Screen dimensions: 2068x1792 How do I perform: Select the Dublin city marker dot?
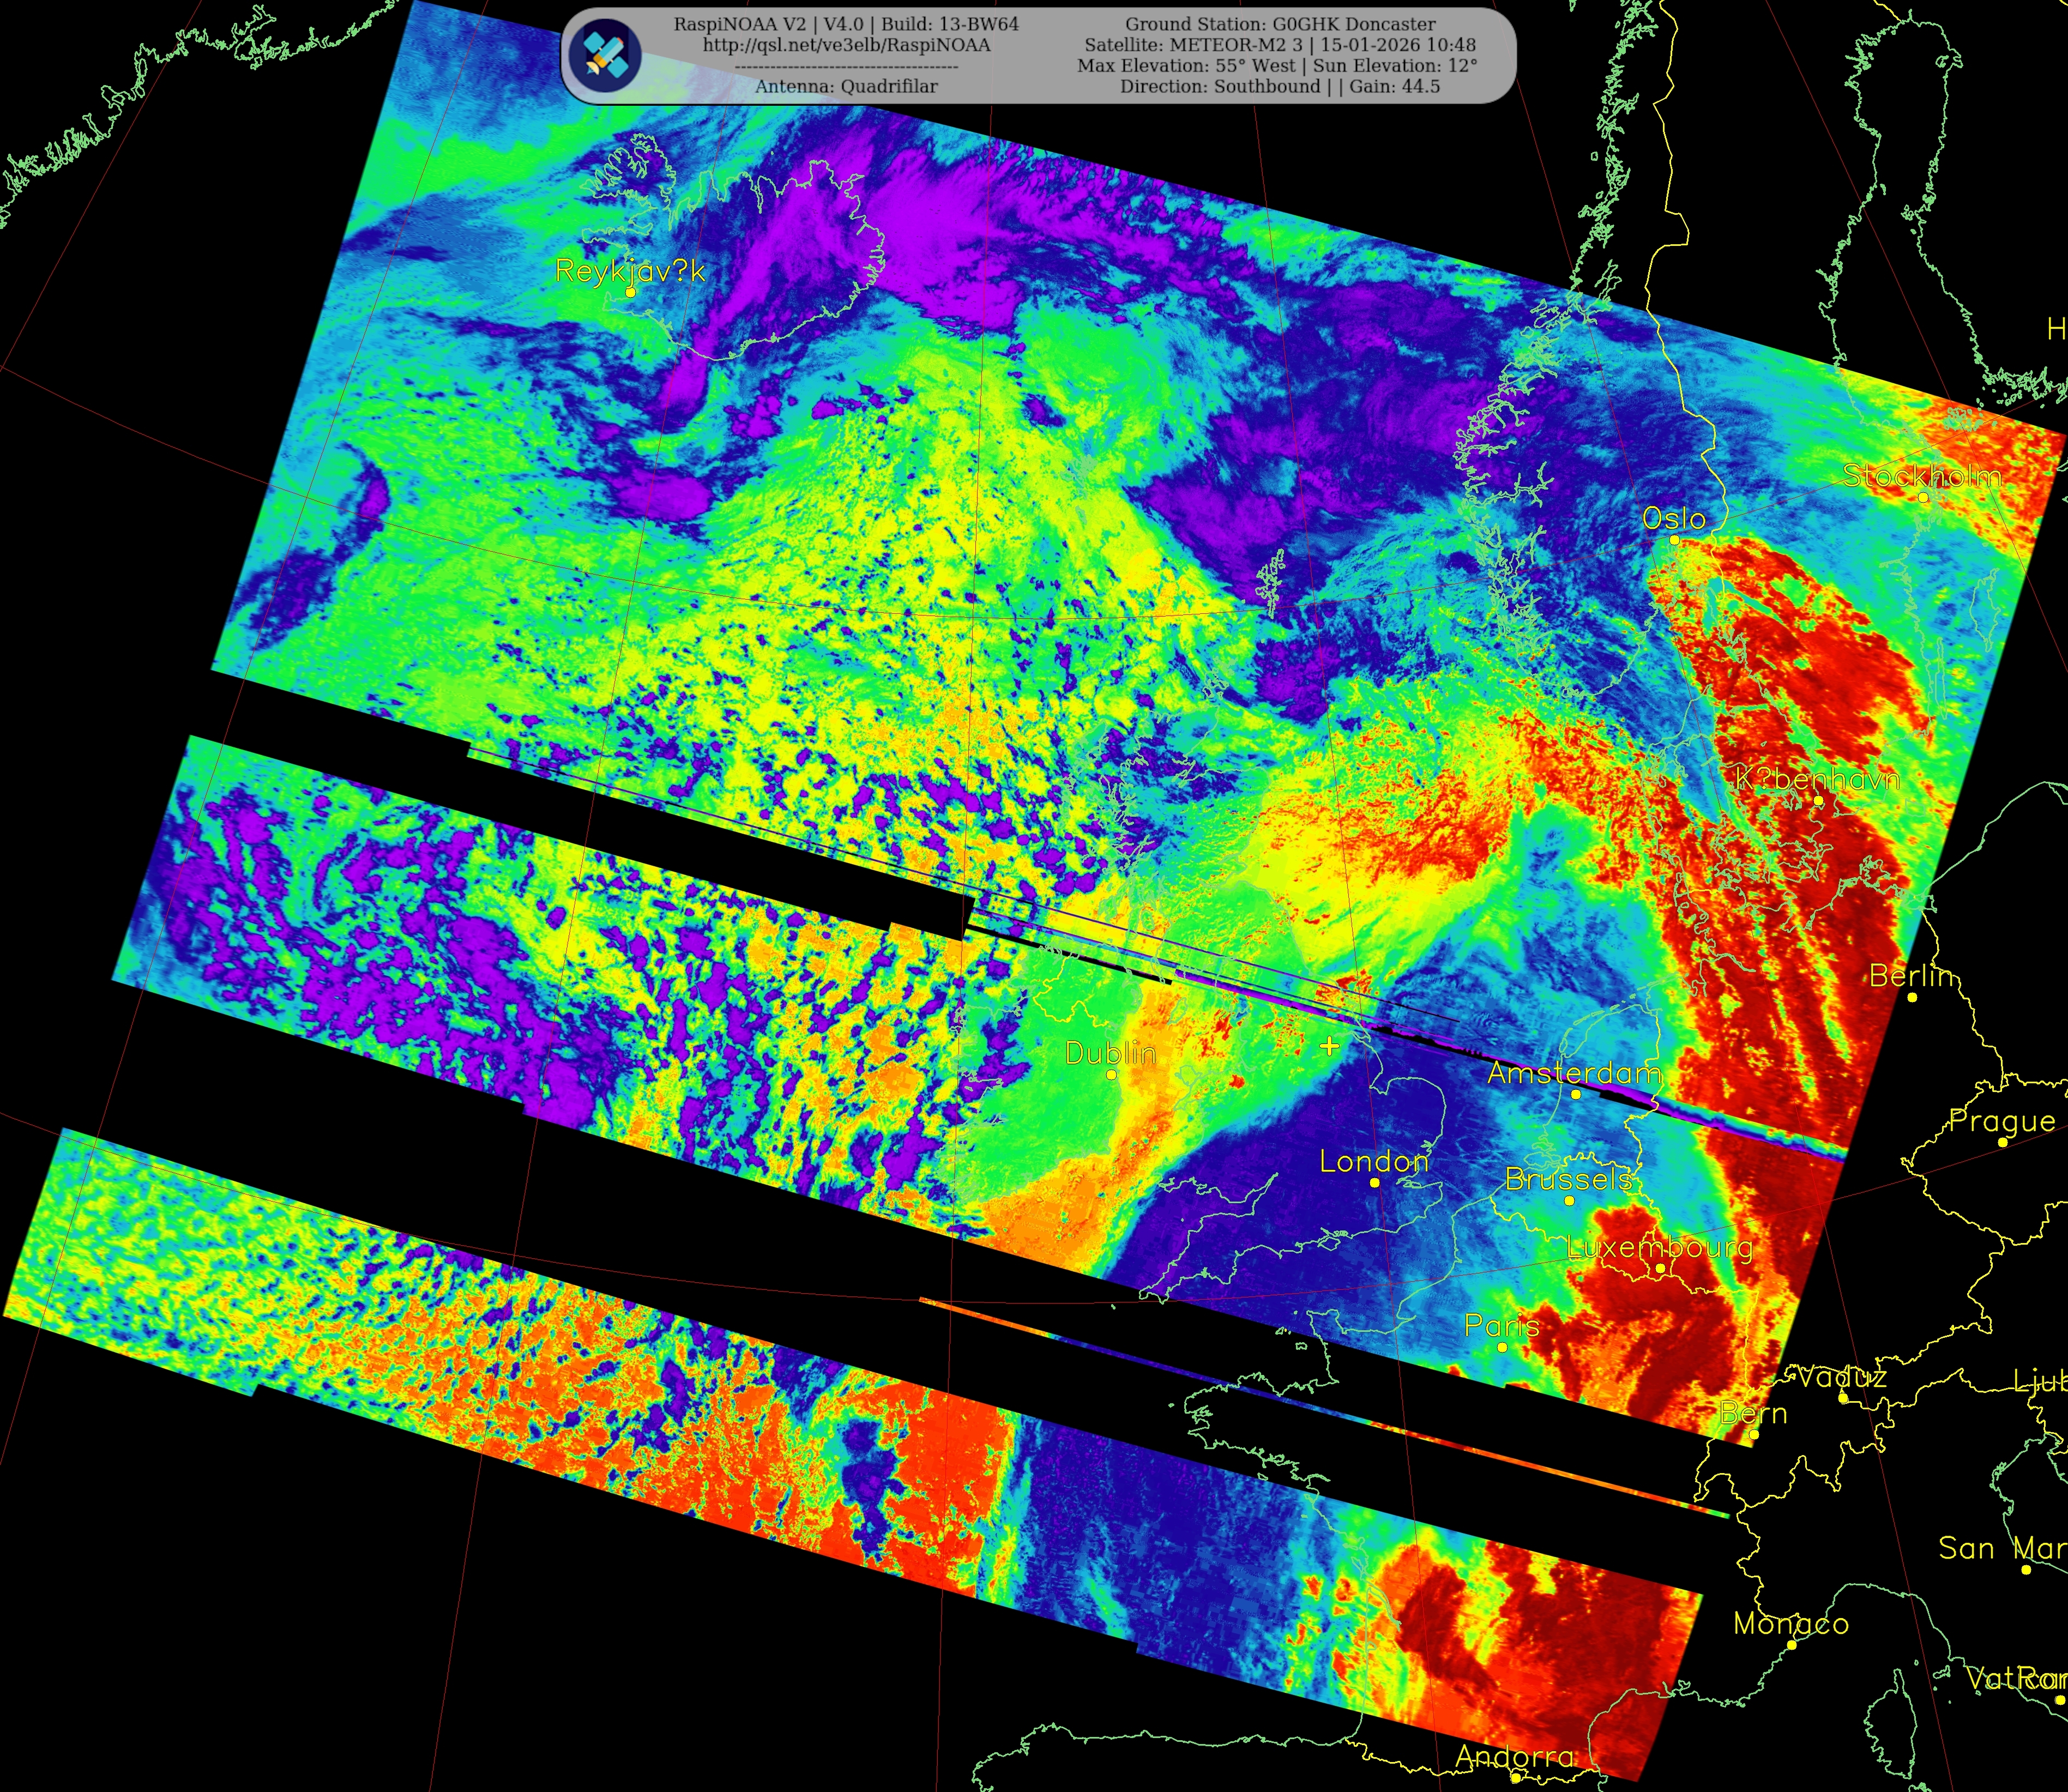1111,1075
